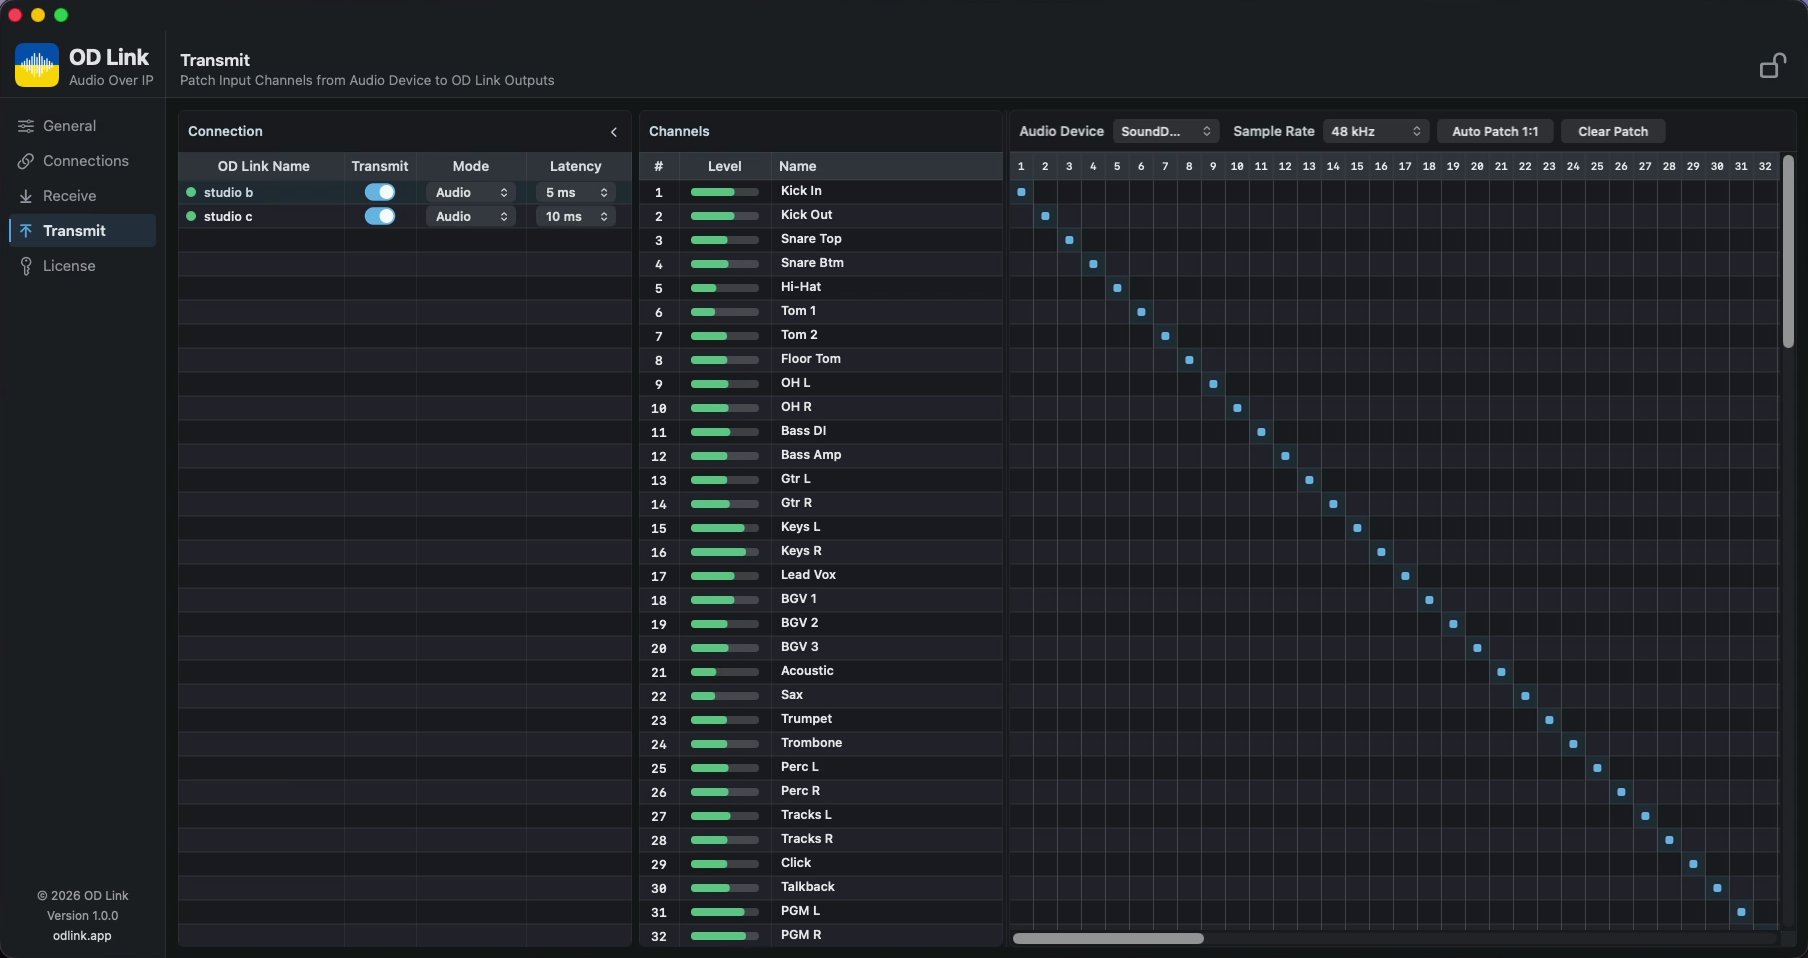The height and width of the screenshot is (958, 1808).
Task: Click studio c green status dot
Action: tap(191, 216)
